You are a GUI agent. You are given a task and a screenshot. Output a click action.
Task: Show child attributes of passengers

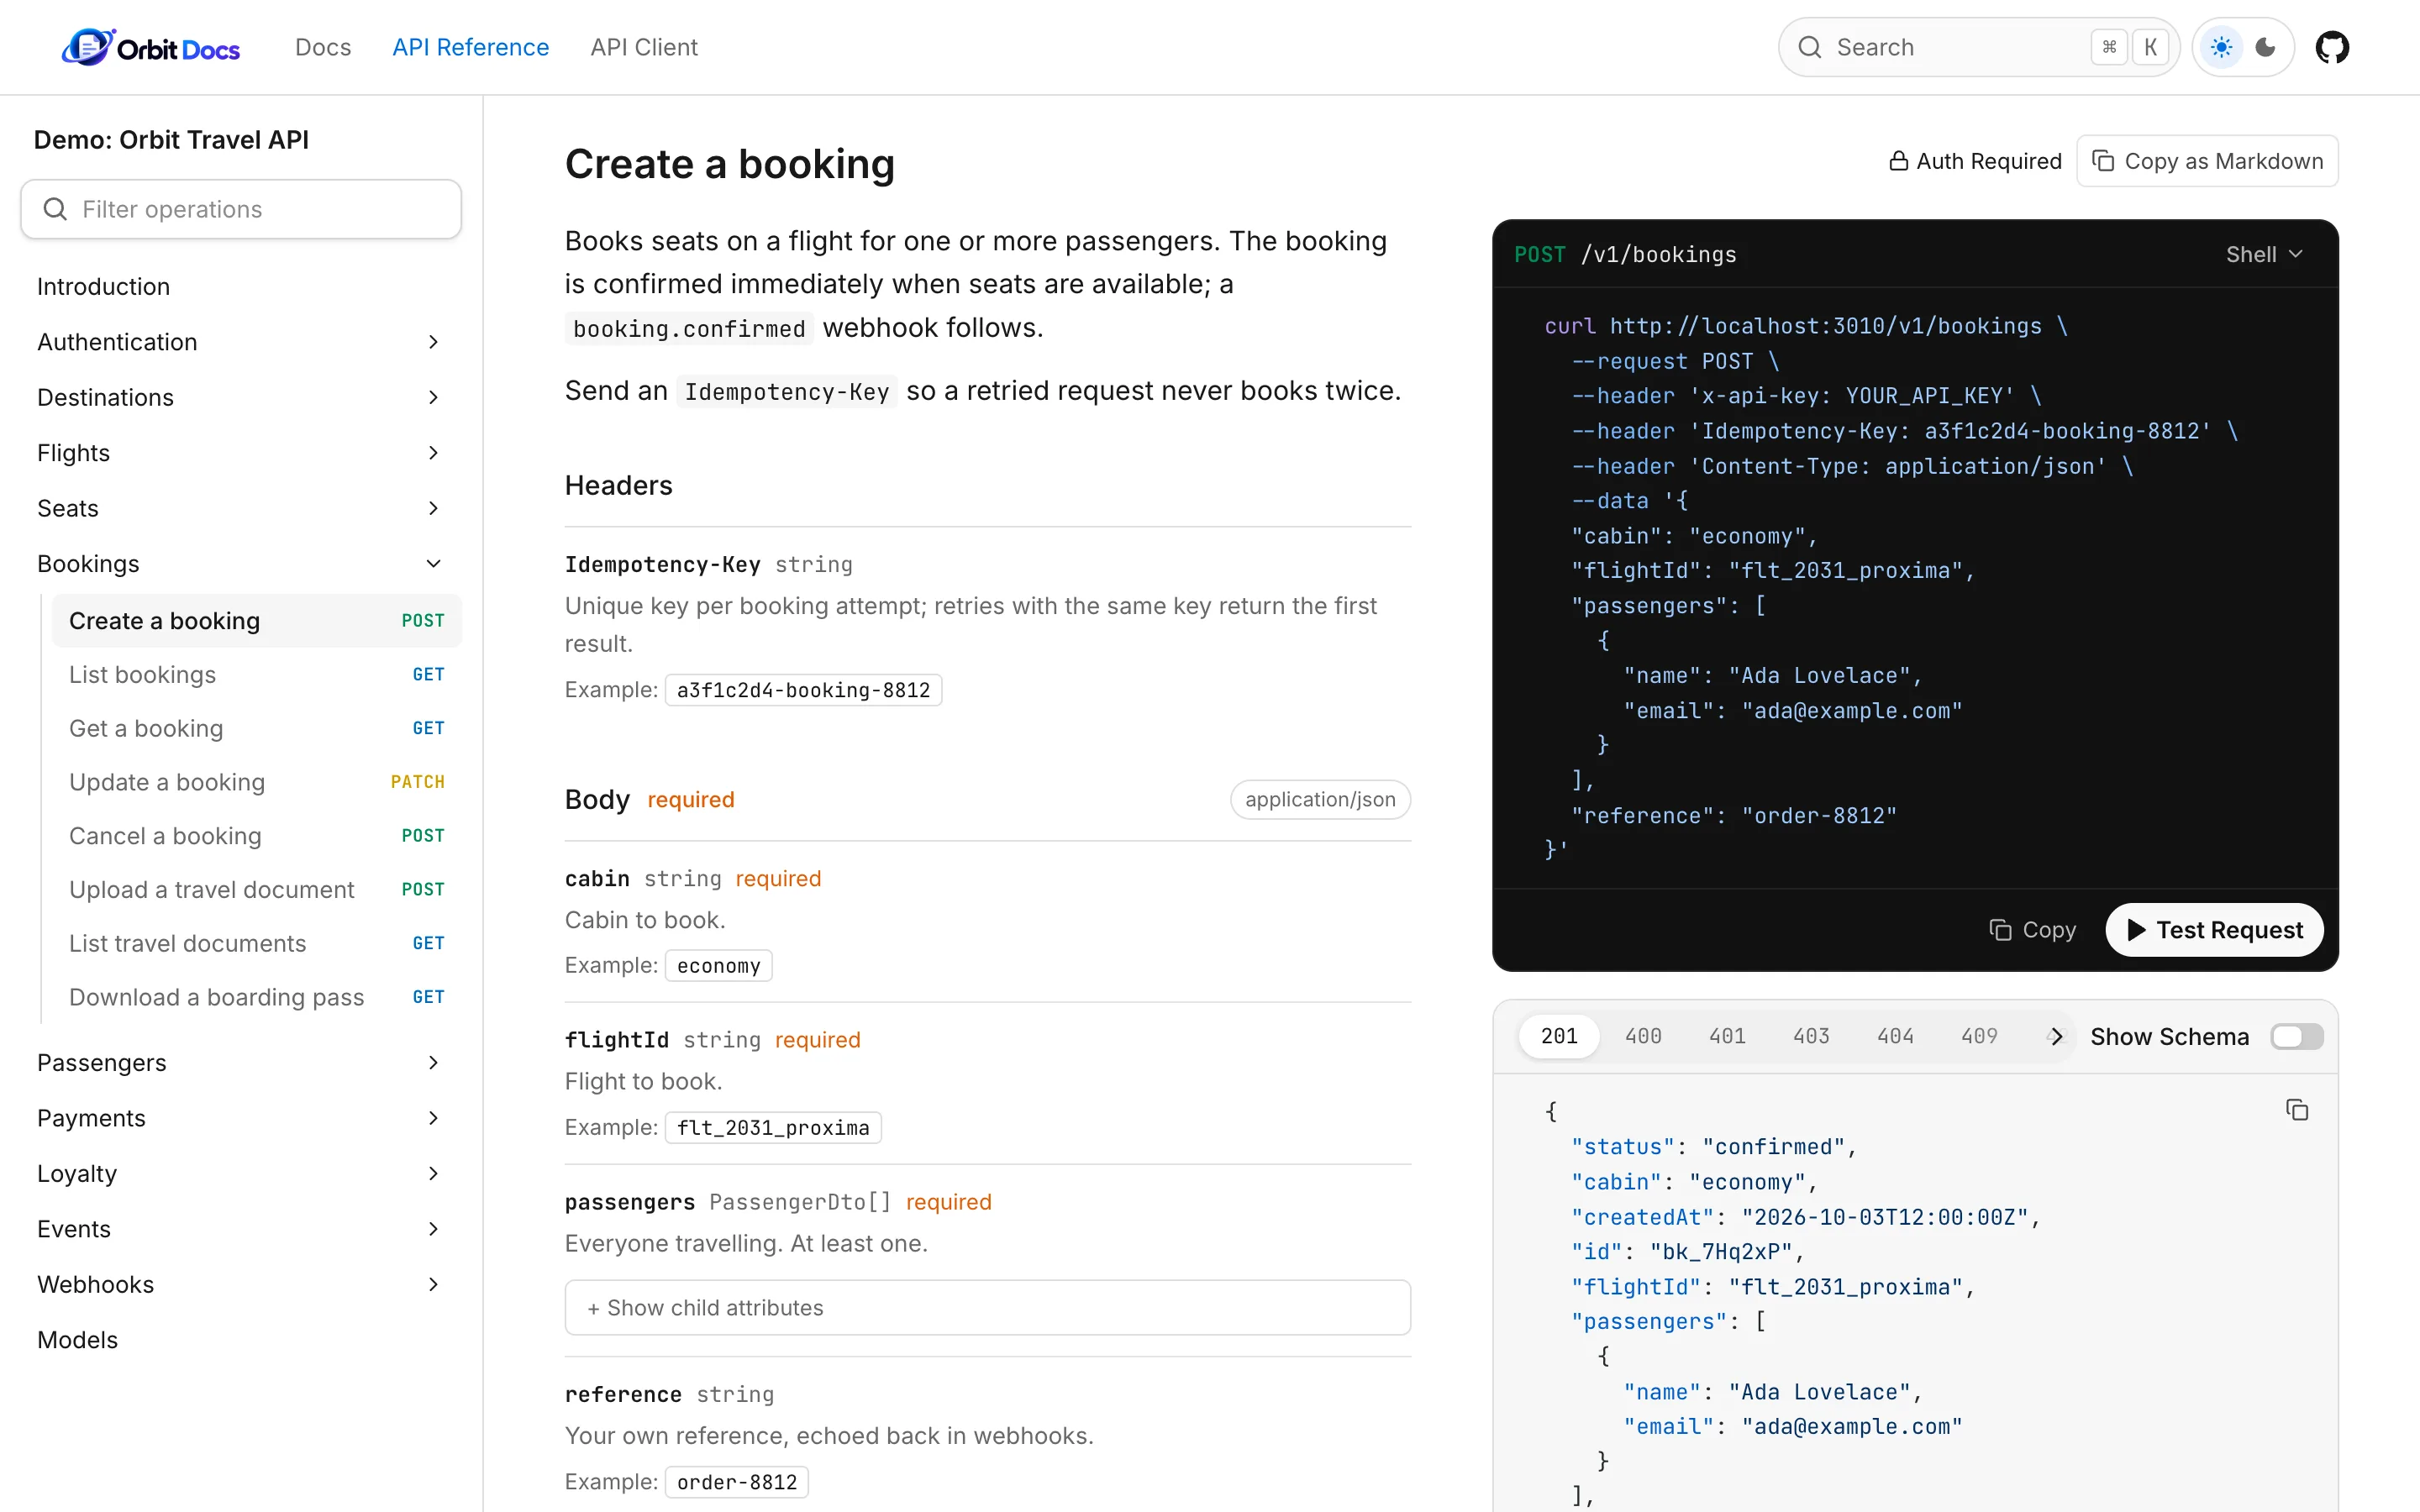coord(987,1307)
